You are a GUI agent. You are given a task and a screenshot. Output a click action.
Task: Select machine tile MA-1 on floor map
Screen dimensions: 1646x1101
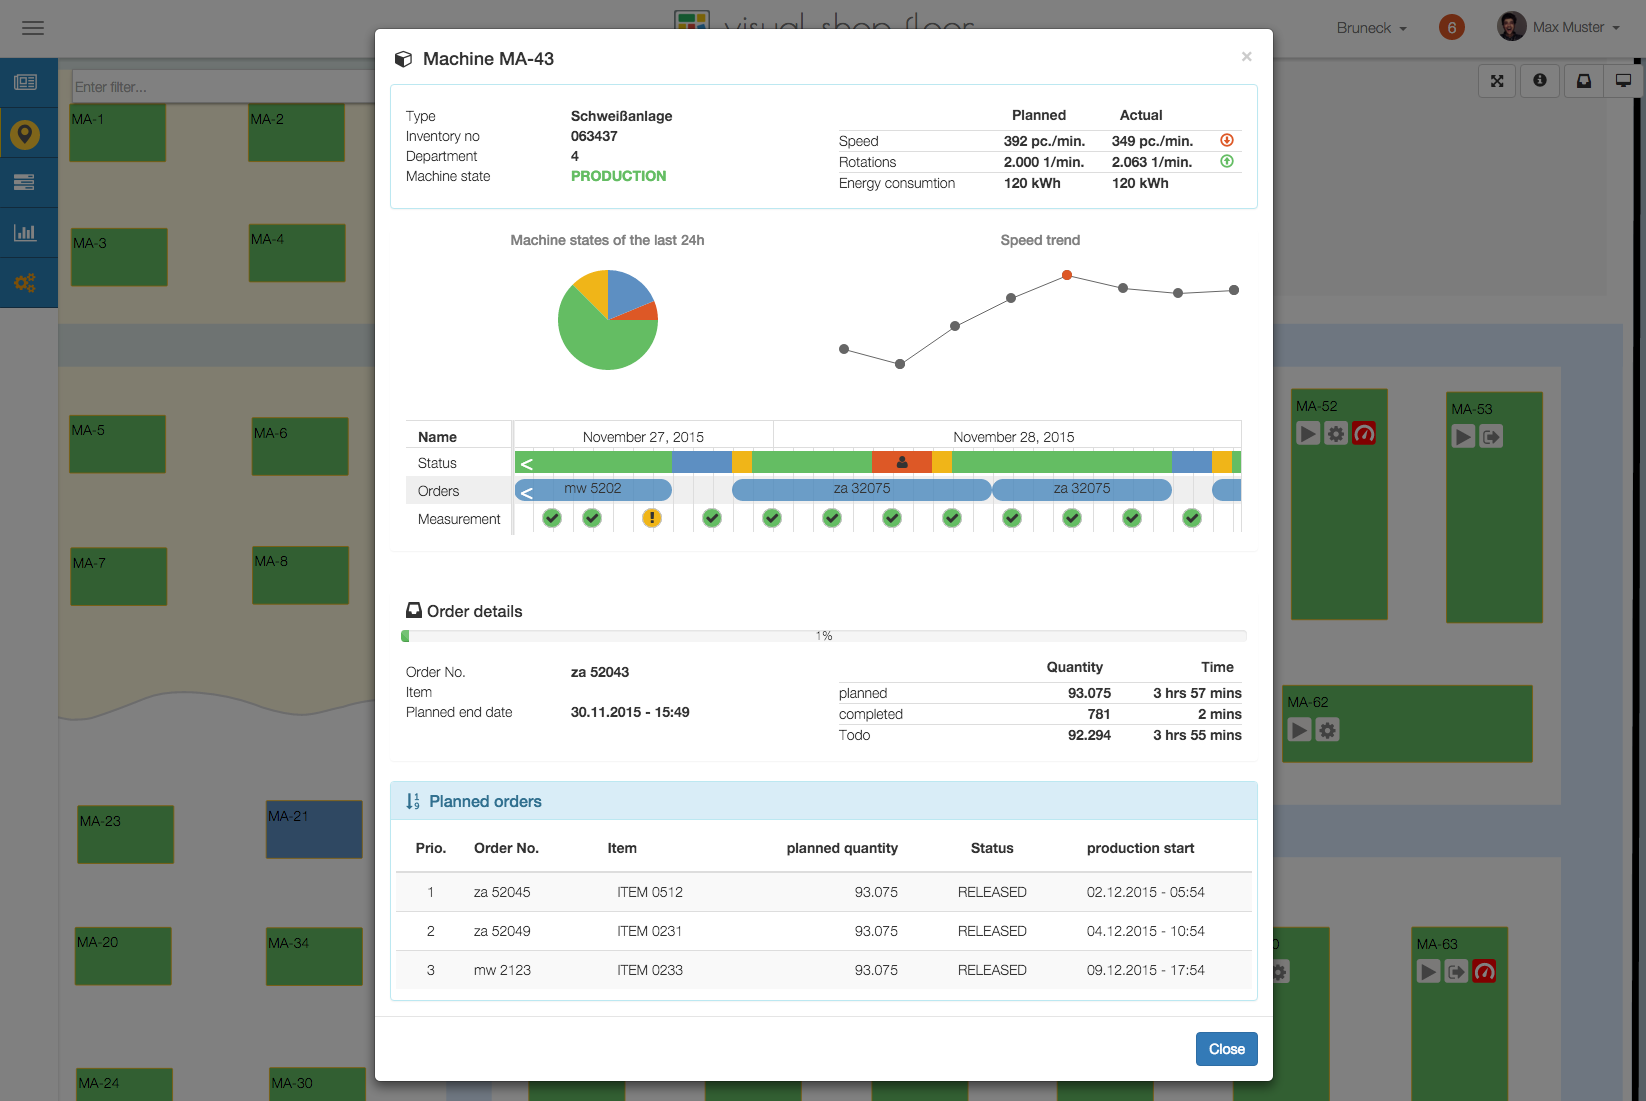(x=118, y=132)
